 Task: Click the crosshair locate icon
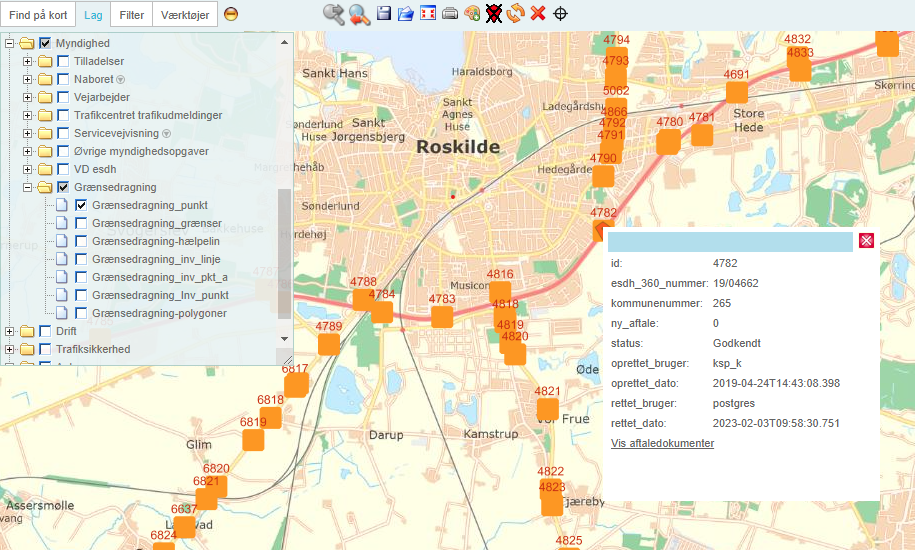click(561, 14)
